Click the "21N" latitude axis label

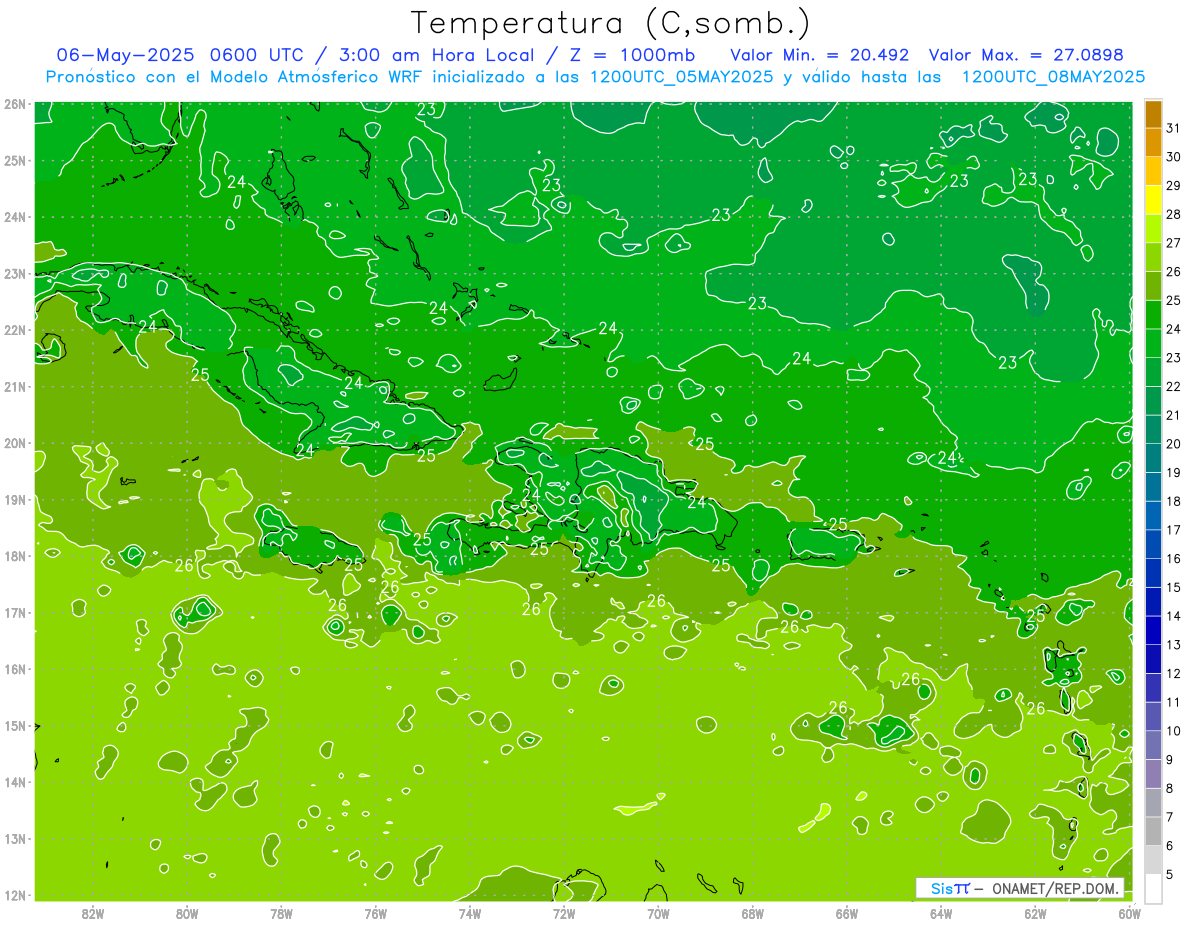[x=14, y=386]
